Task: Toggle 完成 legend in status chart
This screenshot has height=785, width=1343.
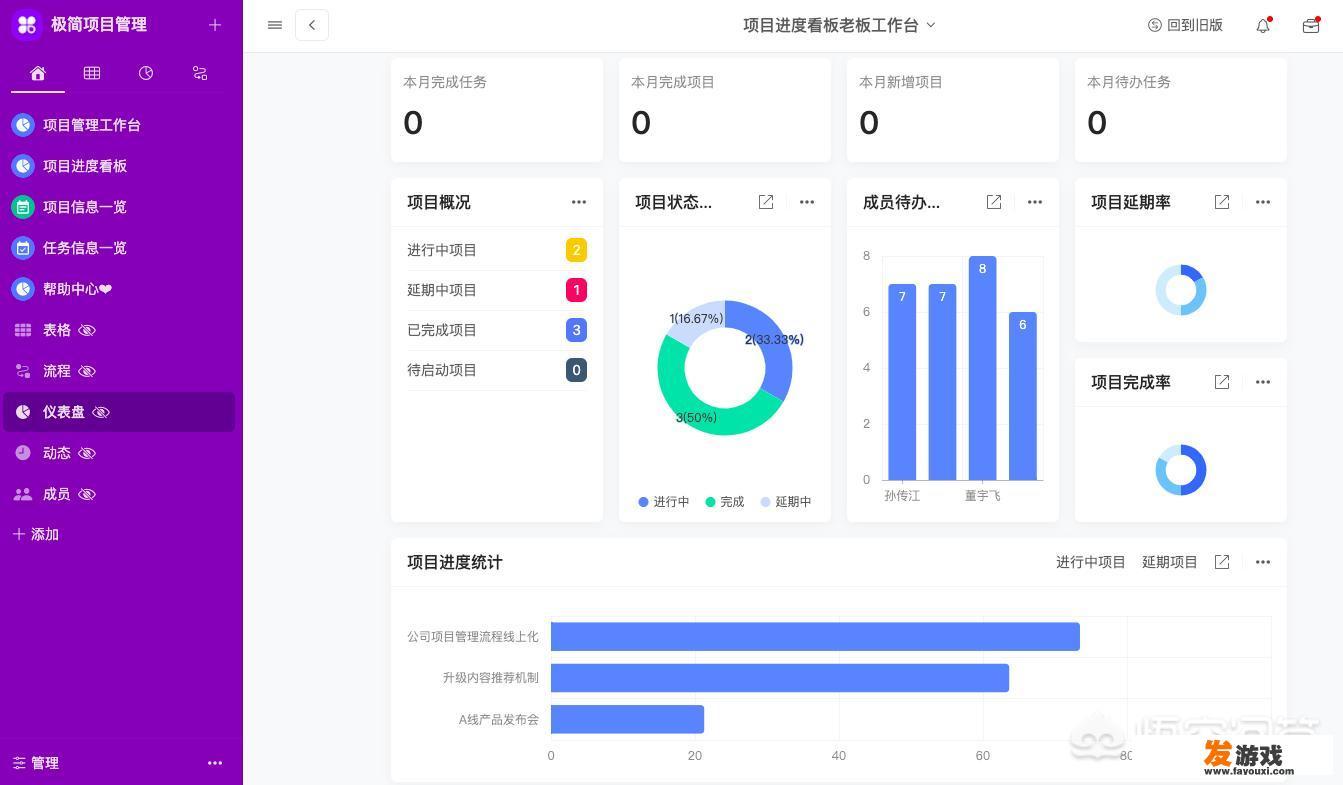Action: (725, 502)
